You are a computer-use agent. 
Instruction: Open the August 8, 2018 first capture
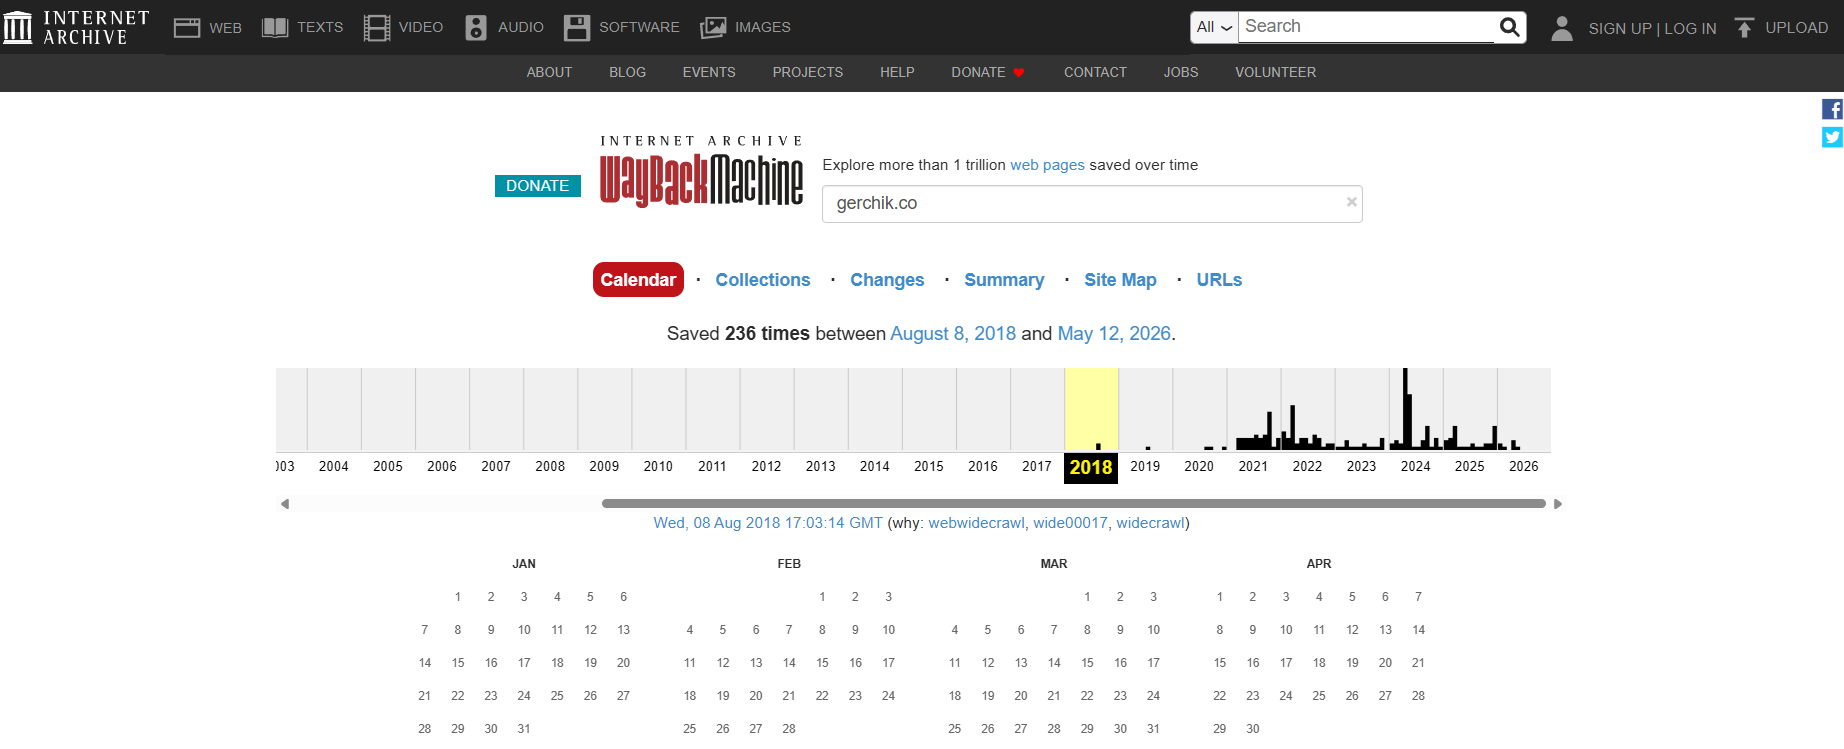click(953, 334)
